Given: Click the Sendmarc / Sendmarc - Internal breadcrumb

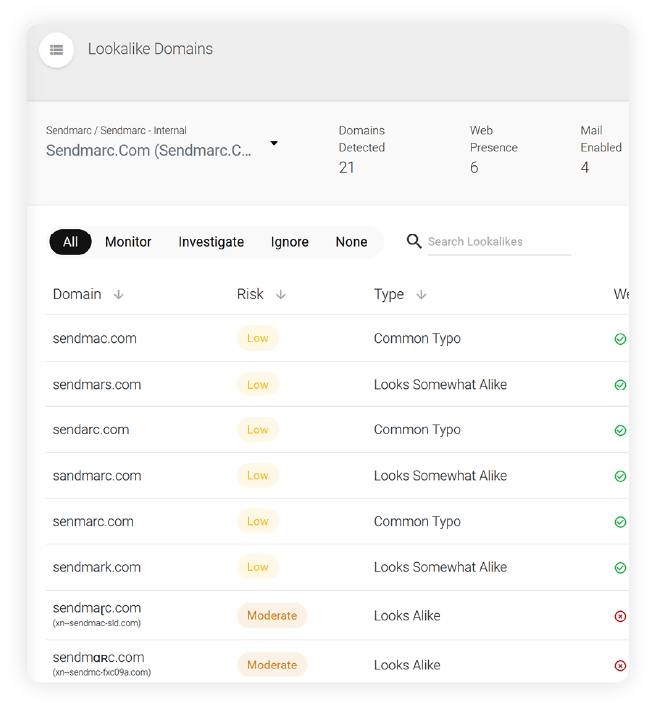Looking at the screenshot, I should 116,131.
